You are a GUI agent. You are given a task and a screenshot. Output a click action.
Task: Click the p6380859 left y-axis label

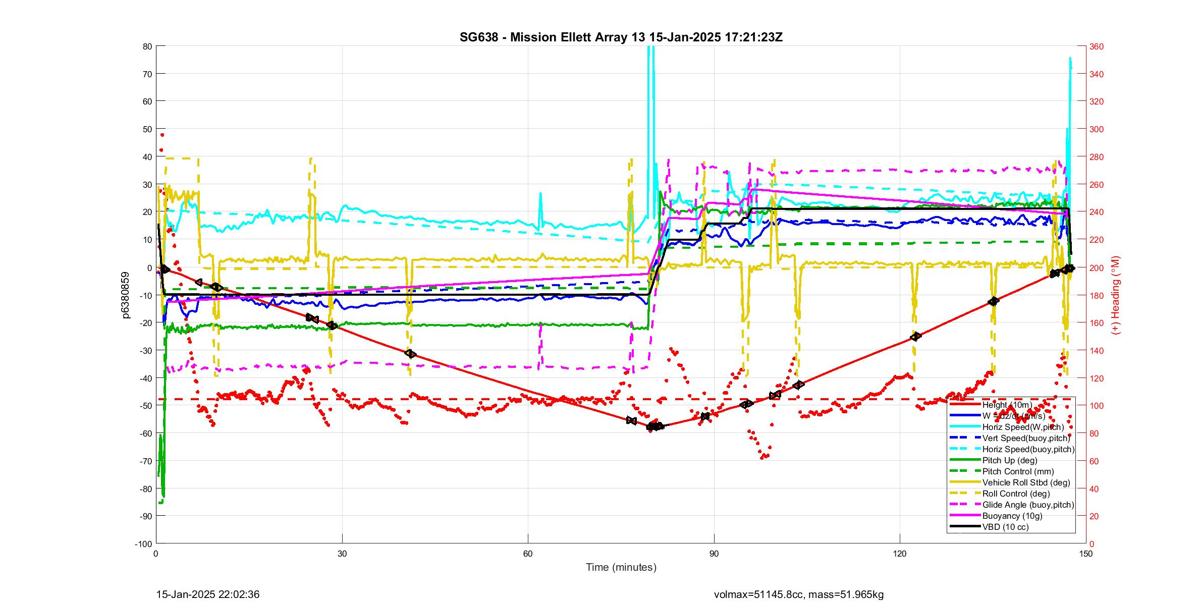pos(127,295)
